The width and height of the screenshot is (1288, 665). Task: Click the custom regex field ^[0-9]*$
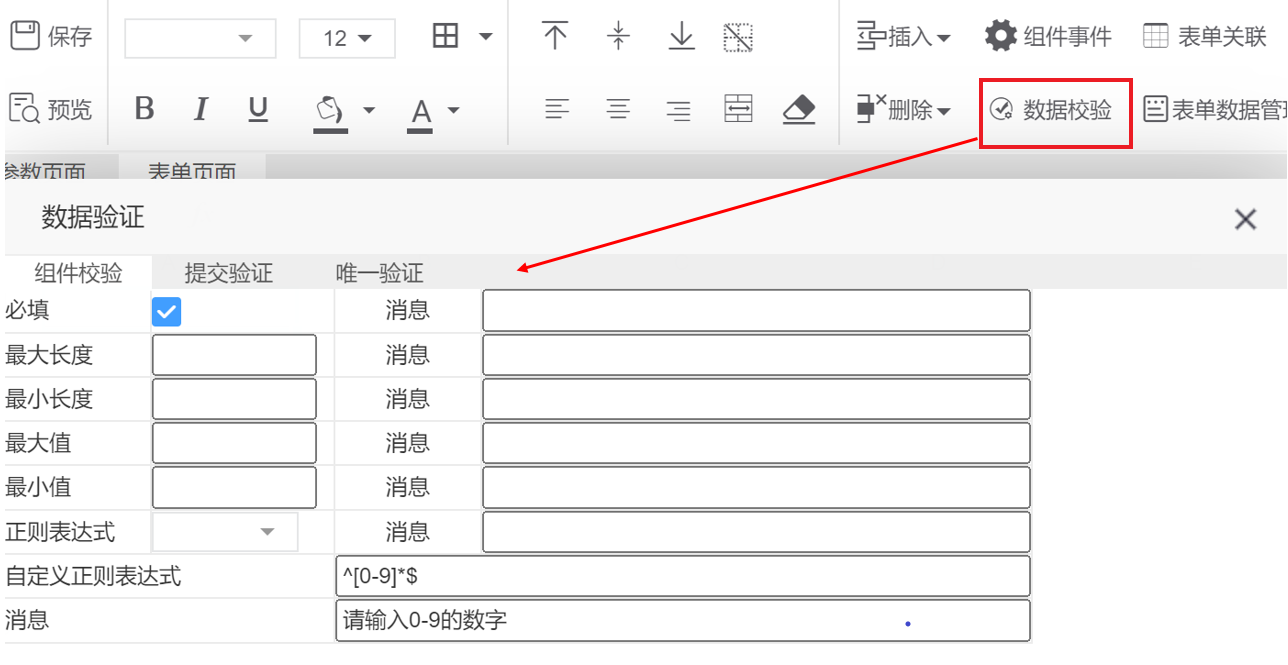(x=683, y=576)
